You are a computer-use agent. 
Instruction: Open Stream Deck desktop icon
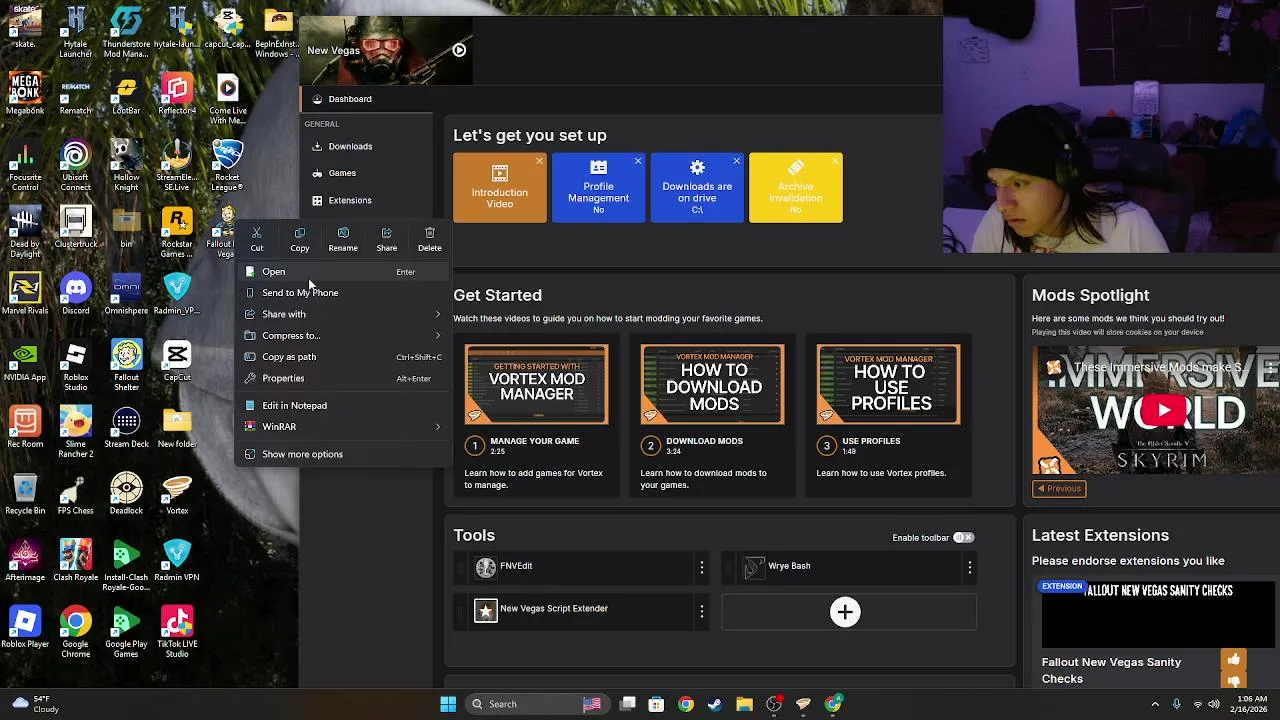(126, 428)
